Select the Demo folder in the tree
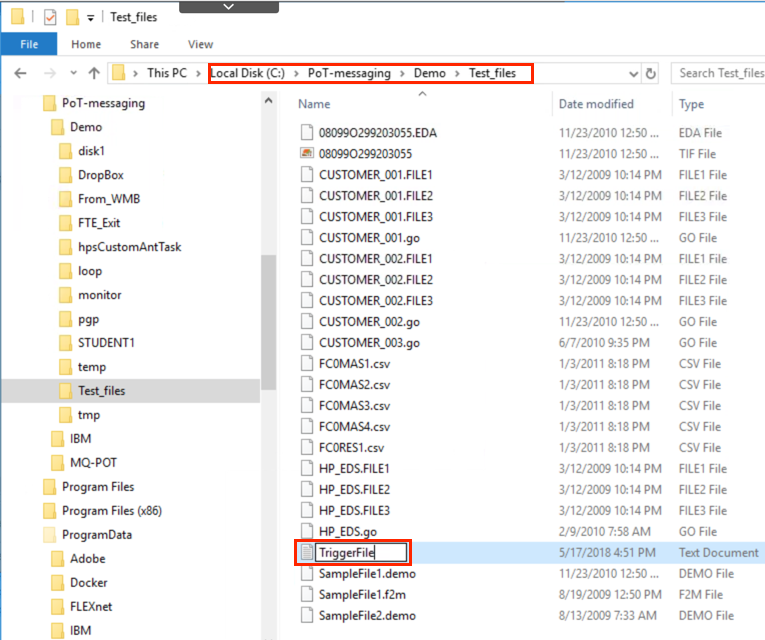The height and width of the screenshot is (640, 765). (86, 127)
